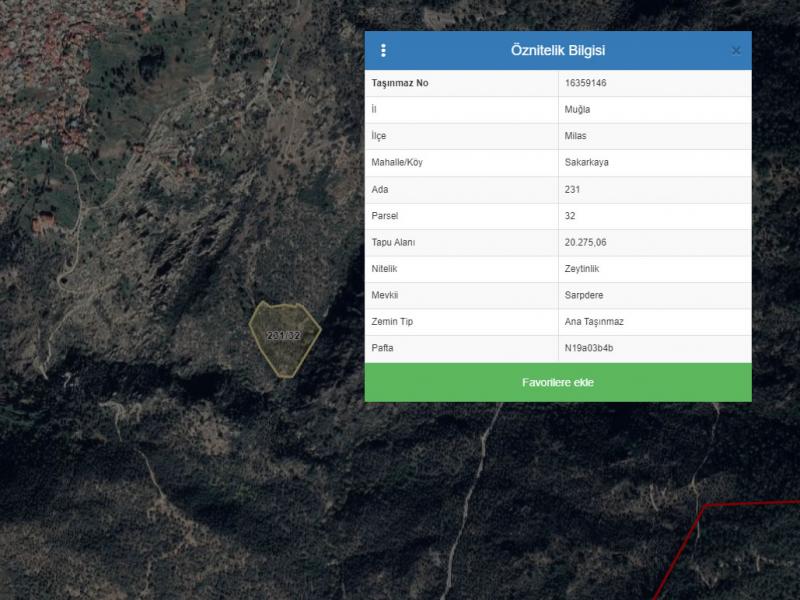The image size is (800, 600).
Task: Click the Öznitelik Bilgisi panel title
Action: click(x=557, y=51)
